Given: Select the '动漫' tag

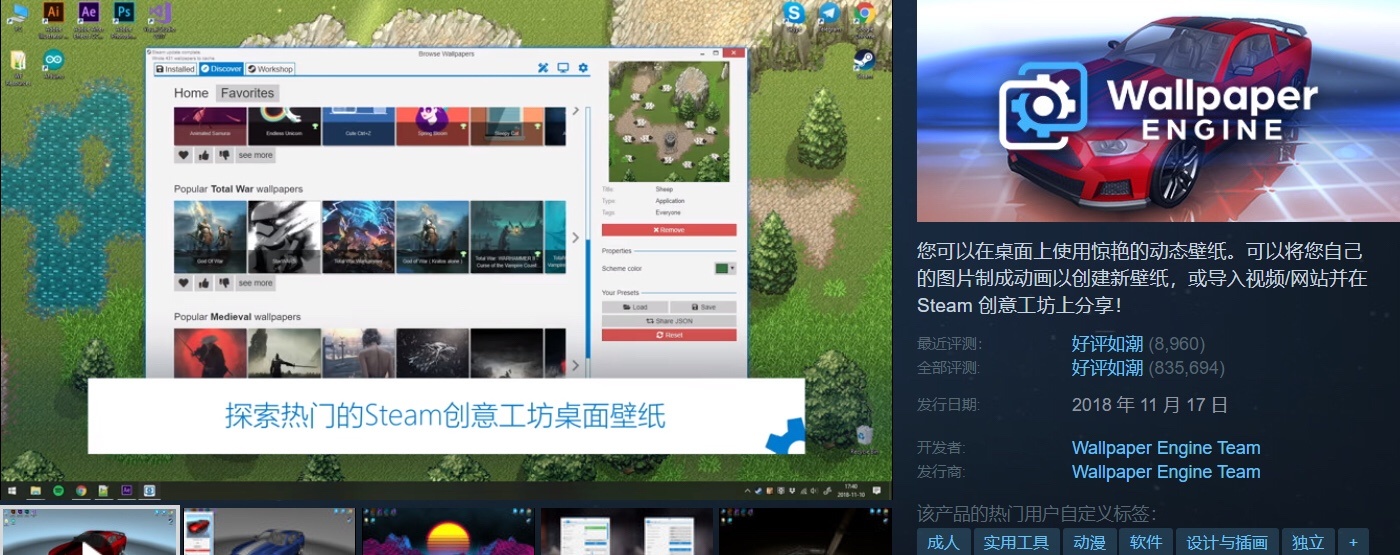Looking at the screenshot, I should point(1089,542).
